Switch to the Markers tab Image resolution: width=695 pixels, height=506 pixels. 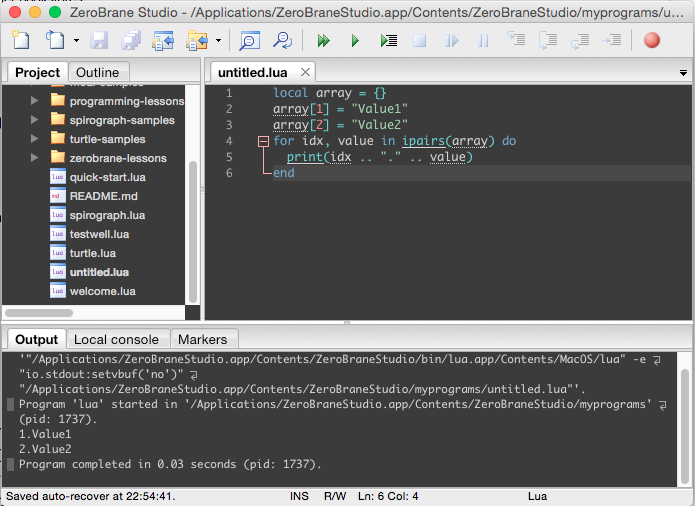tap(203, 339)
